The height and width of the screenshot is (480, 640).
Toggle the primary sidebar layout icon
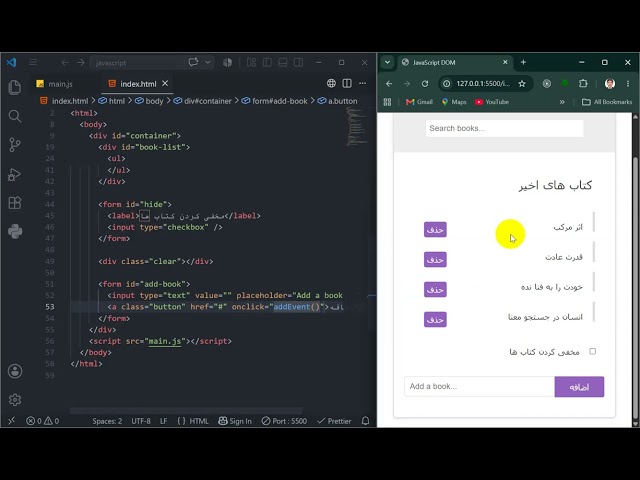pyautogui.click(x=267, y=62)
